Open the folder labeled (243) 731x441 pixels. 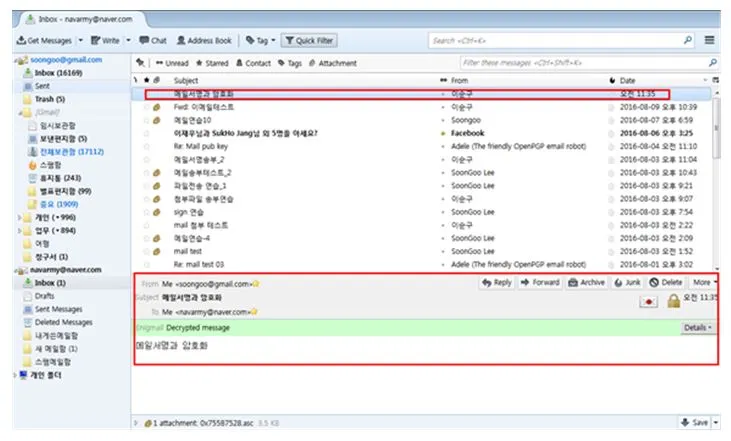[x=60, y=178]
